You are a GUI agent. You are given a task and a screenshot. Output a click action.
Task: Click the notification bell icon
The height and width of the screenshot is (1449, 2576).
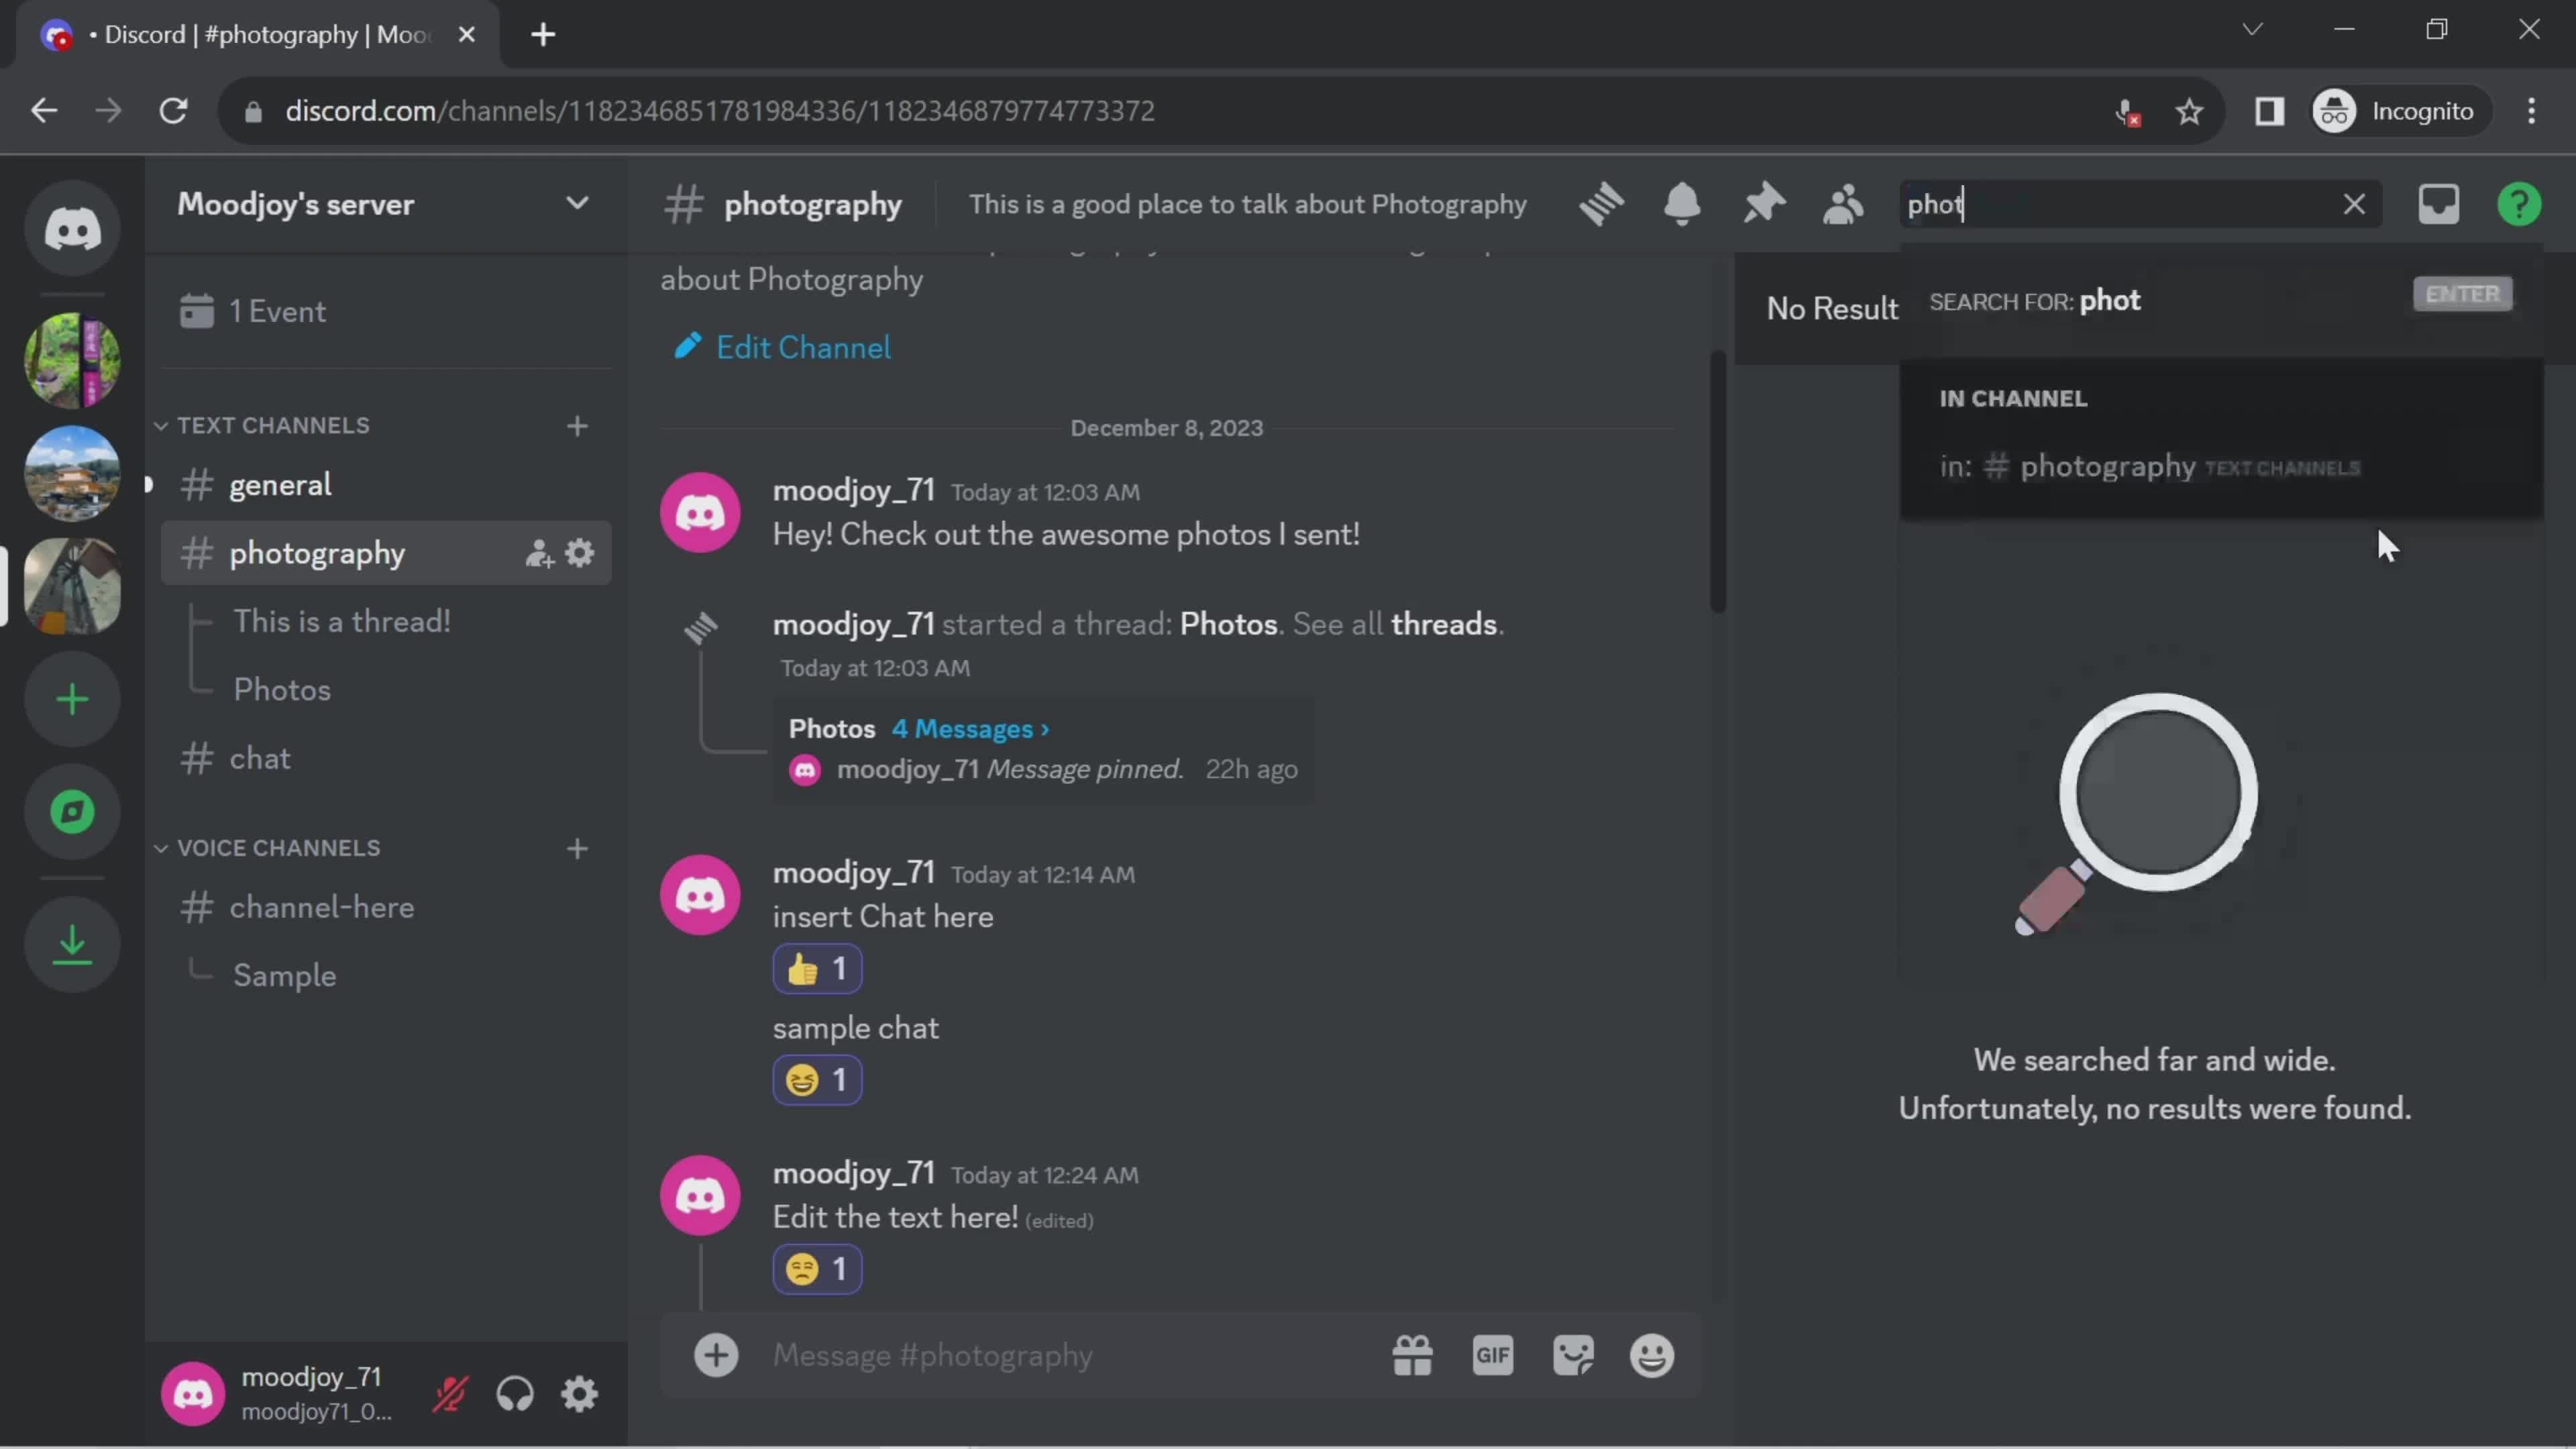tap(1682, 203)
